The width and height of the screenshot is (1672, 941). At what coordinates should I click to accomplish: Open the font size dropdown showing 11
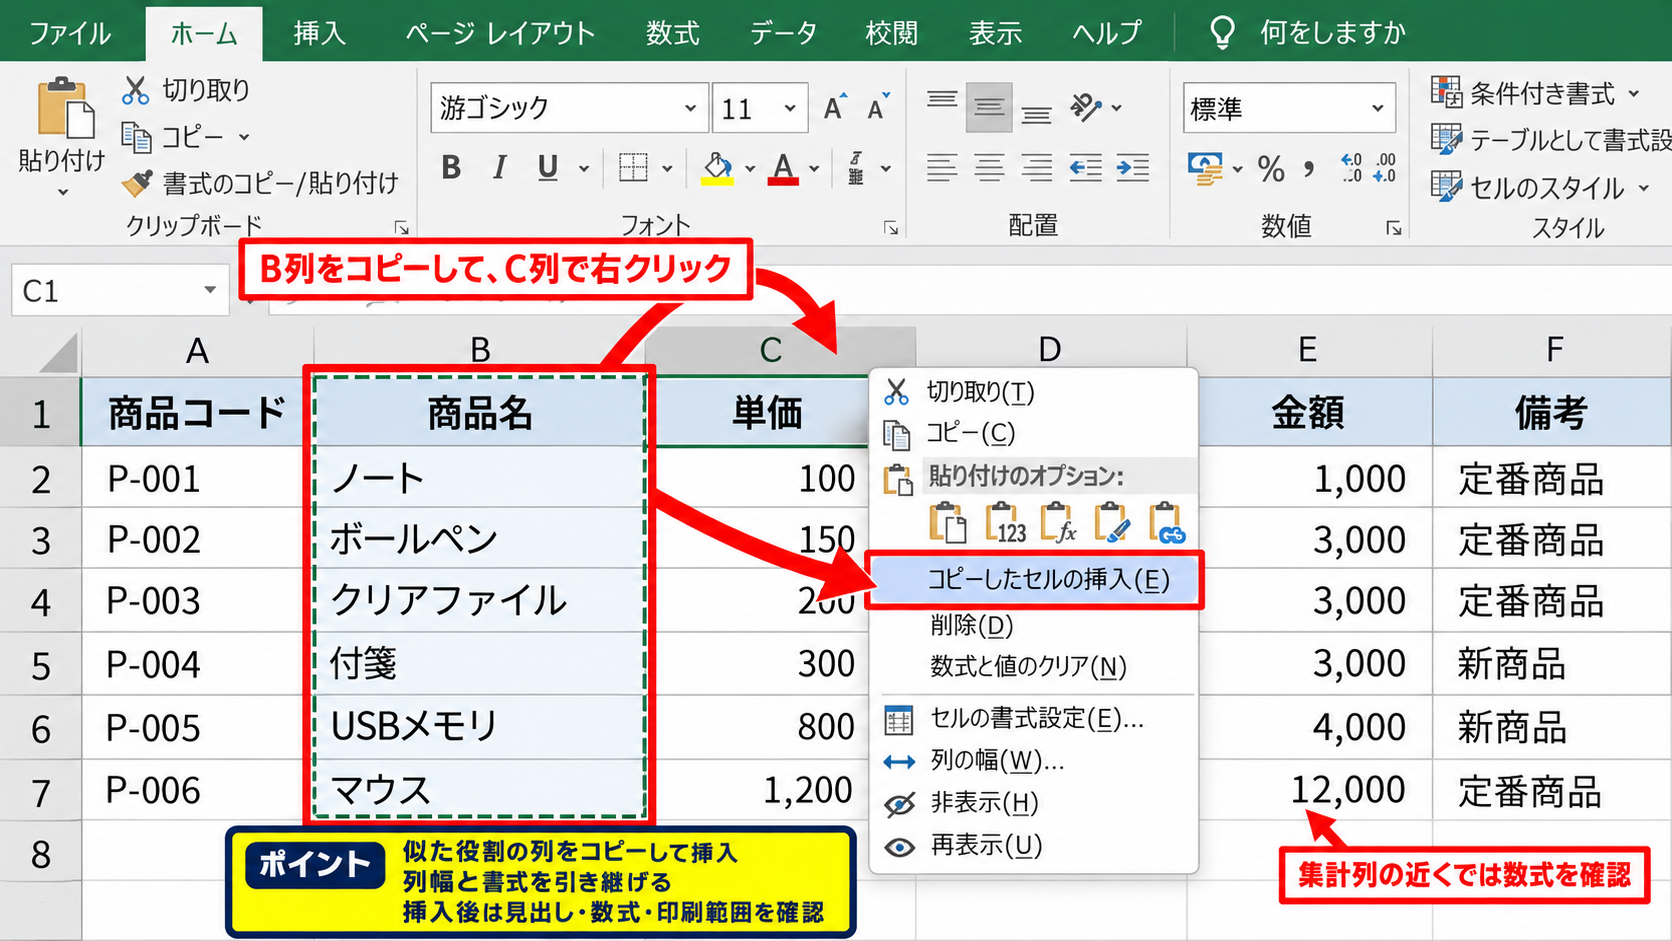point(790,108)
